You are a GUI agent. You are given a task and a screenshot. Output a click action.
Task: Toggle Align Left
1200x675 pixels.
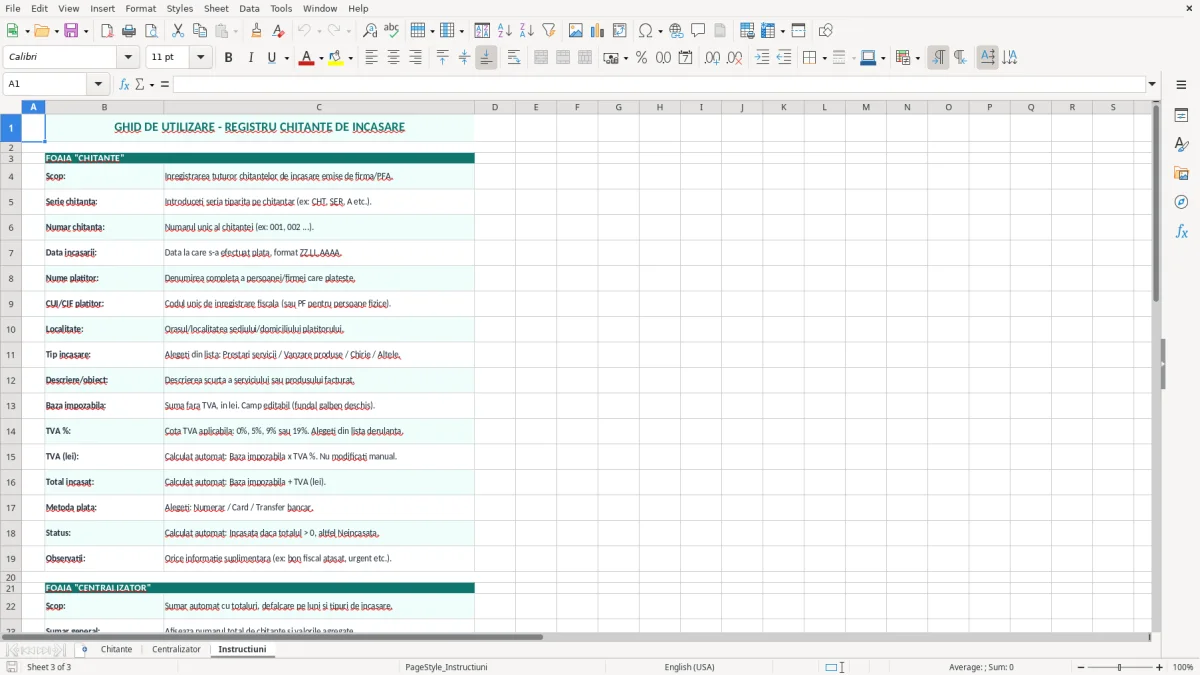point(371,58)
